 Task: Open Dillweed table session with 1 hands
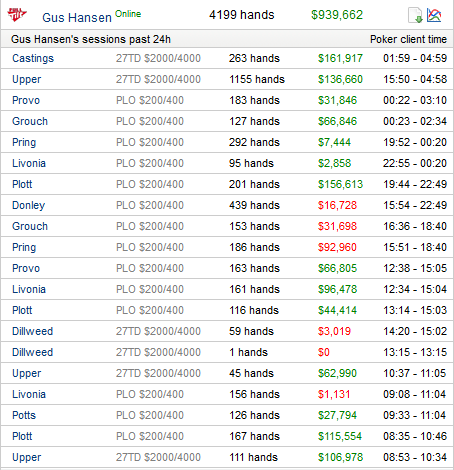tap(33, 352)
